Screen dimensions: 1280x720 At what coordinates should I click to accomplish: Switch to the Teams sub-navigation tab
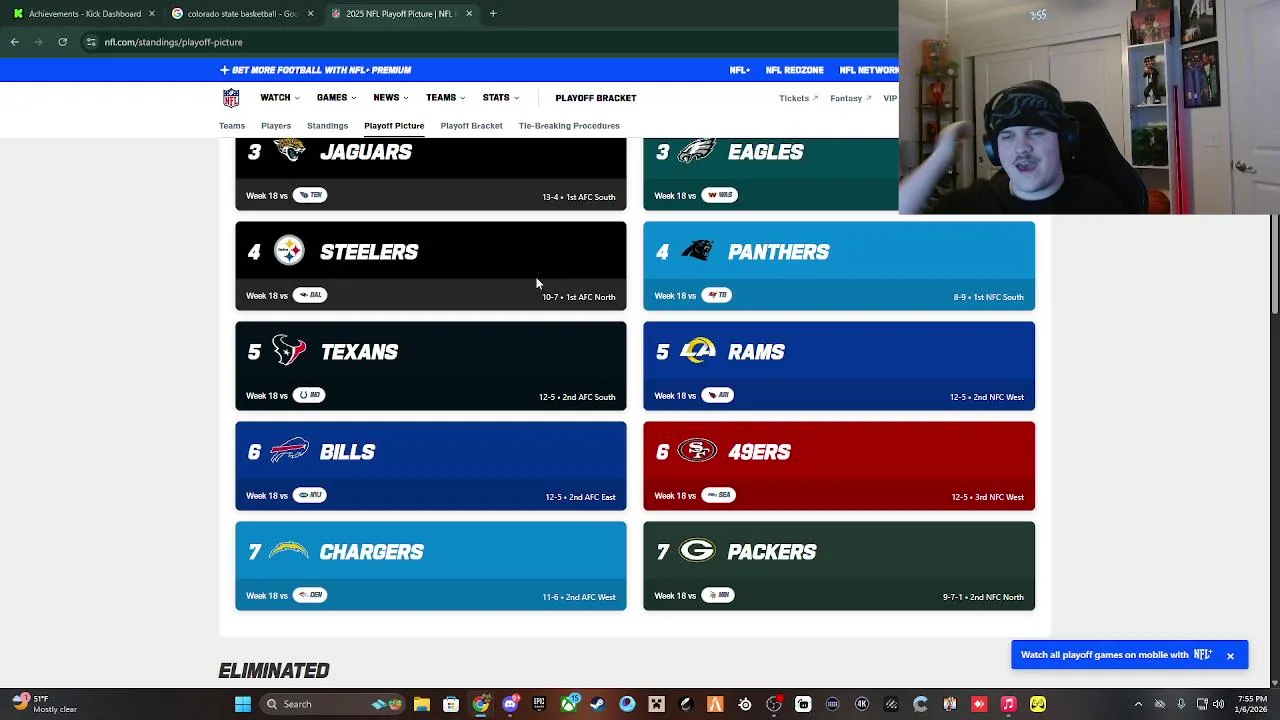point(232,126)
